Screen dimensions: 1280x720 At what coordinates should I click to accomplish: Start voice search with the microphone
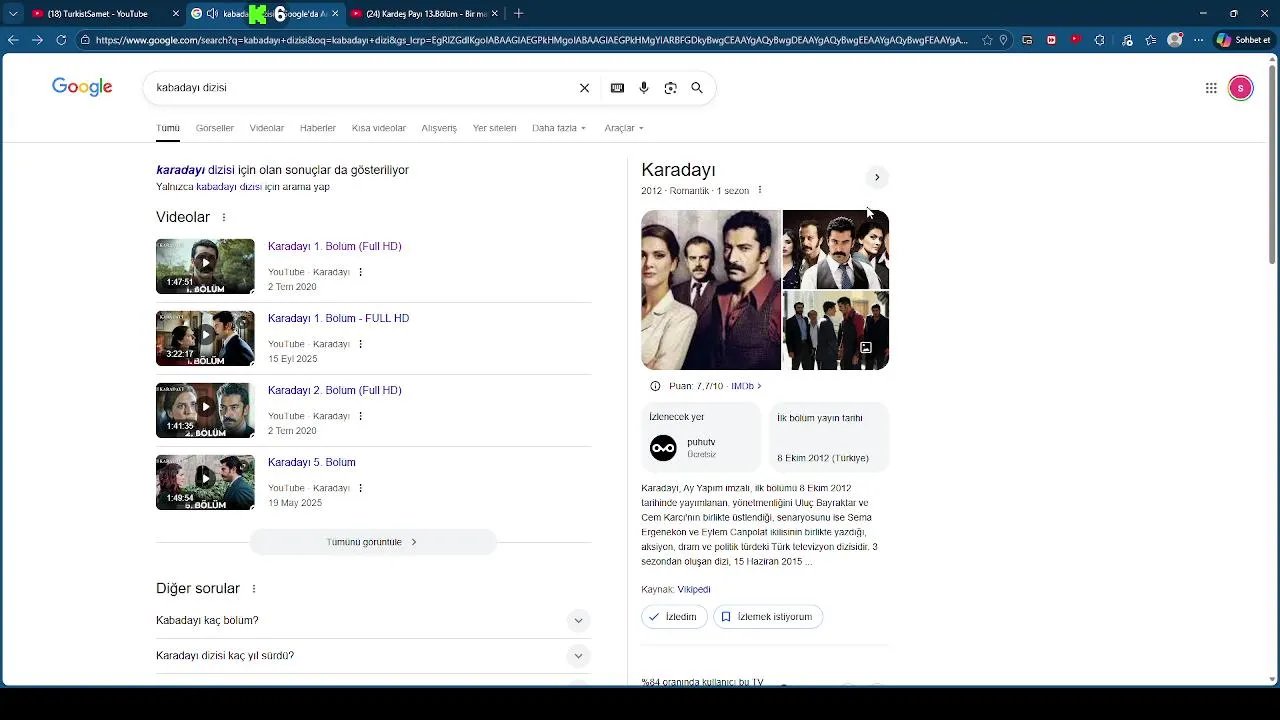[644, 88]
